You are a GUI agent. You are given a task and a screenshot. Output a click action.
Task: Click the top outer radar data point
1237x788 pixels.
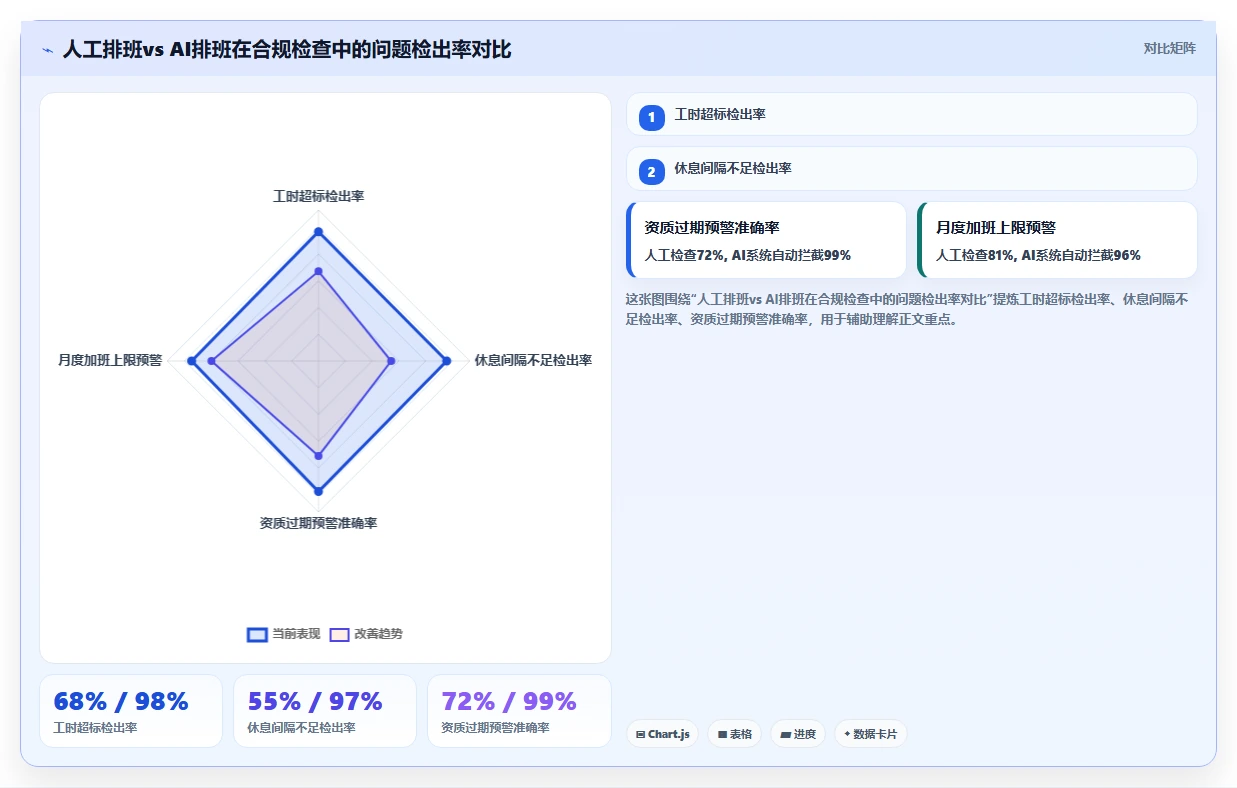click(318, 232)
